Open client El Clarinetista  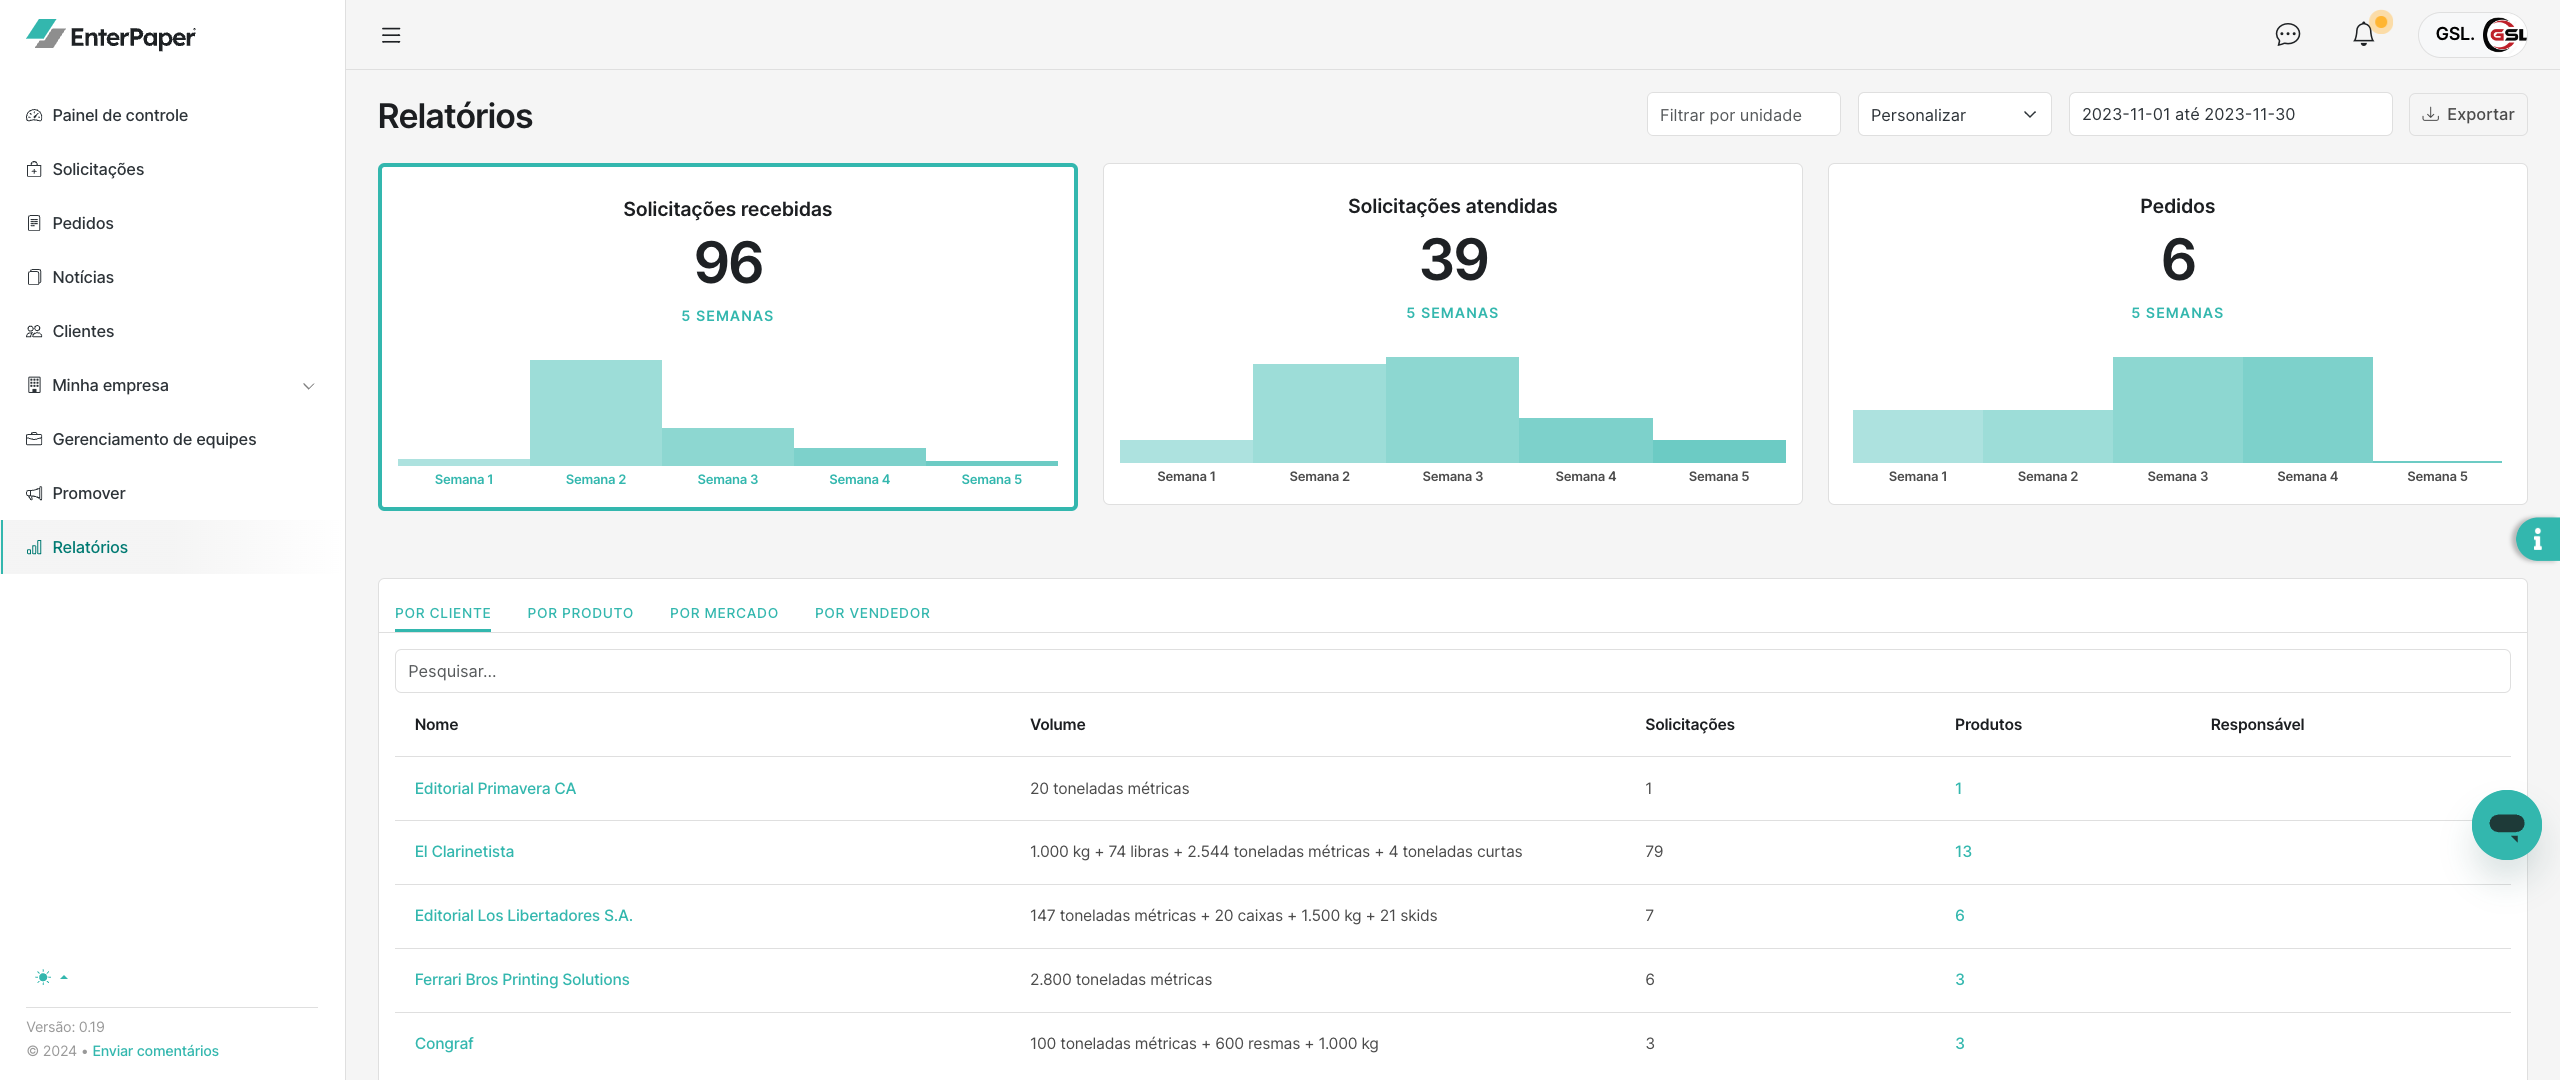click(x=464, y=851)
